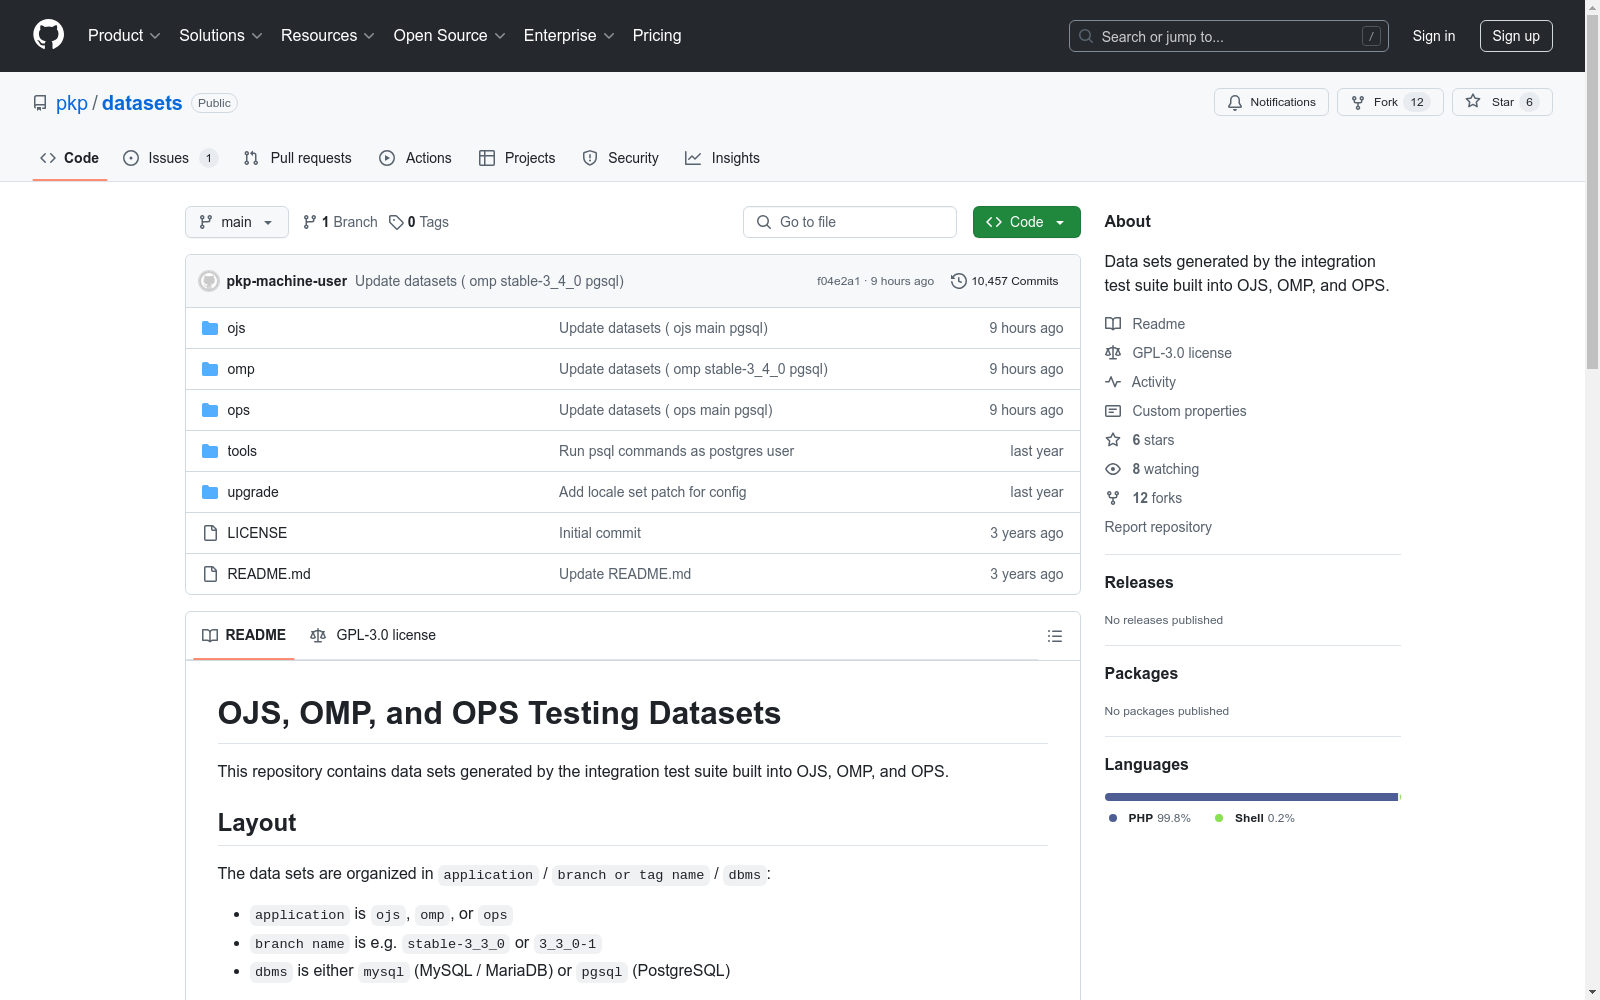Click the tag icon beside 0 Tags

[396, 222]
